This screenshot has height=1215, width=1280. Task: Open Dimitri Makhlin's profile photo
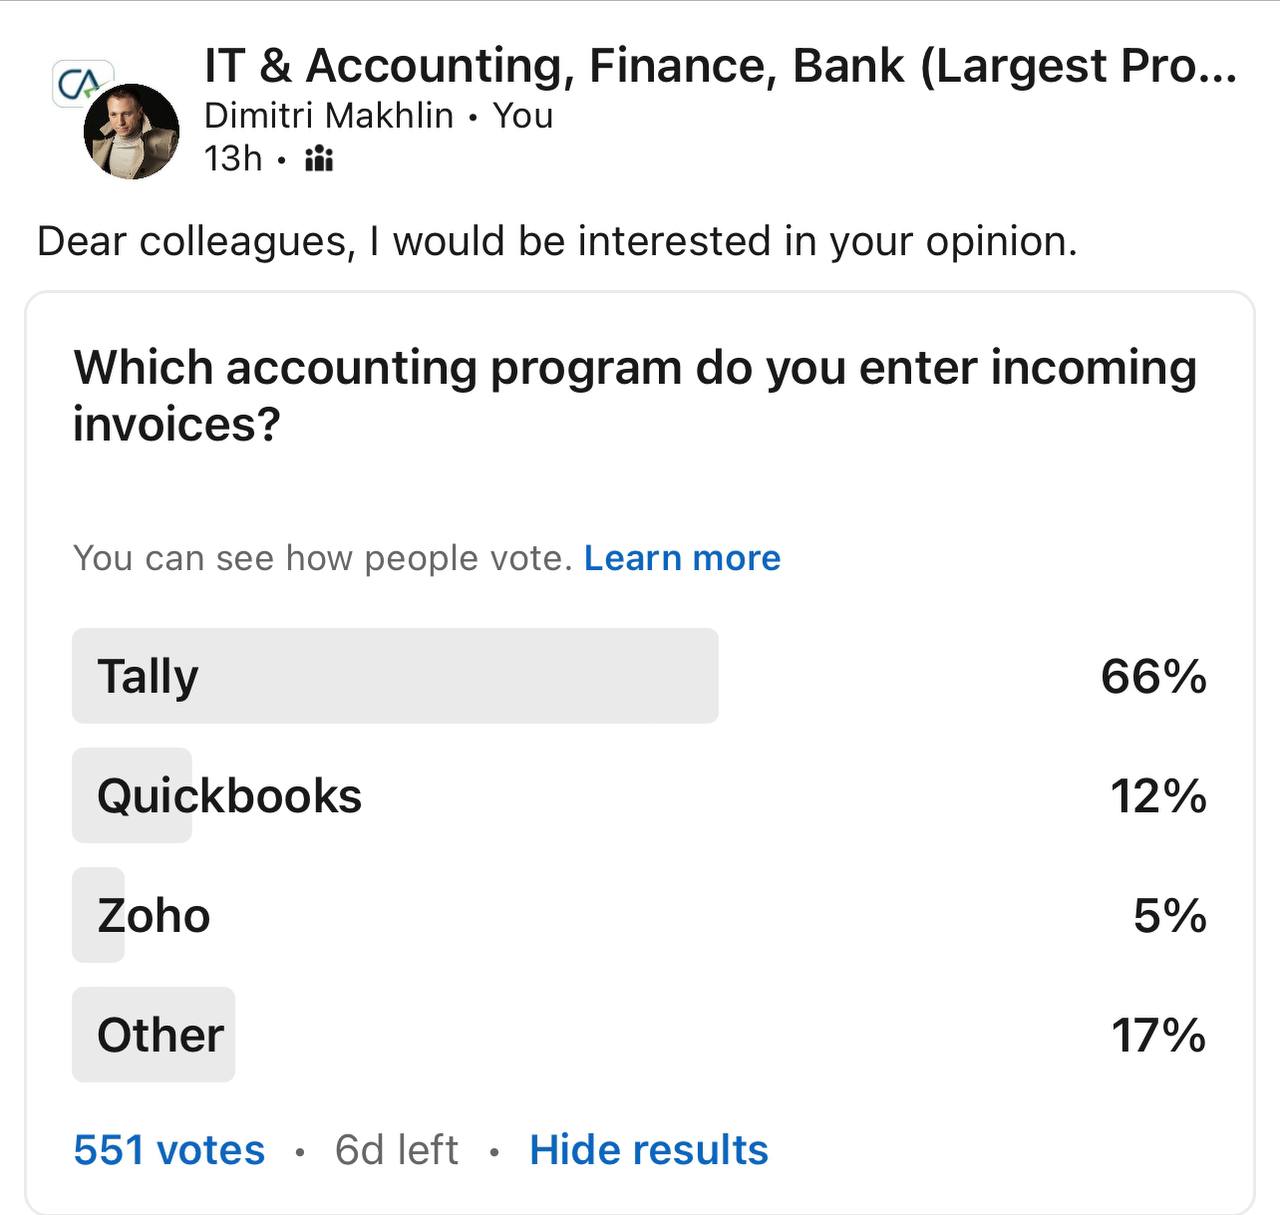point(131,132)
